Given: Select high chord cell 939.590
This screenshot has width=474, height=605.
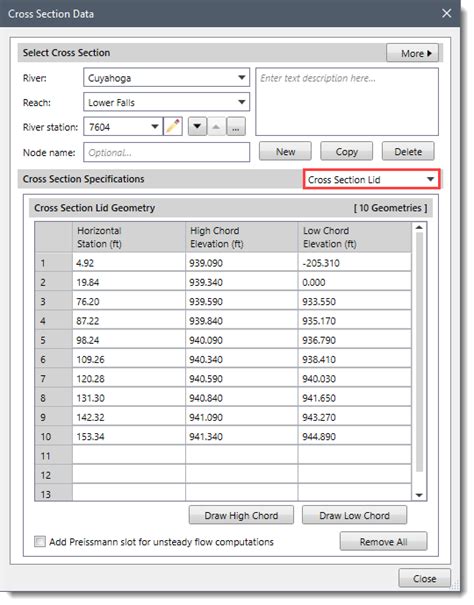Looking at the screenshot, I should pyautogui.click(x=242, y=301).
